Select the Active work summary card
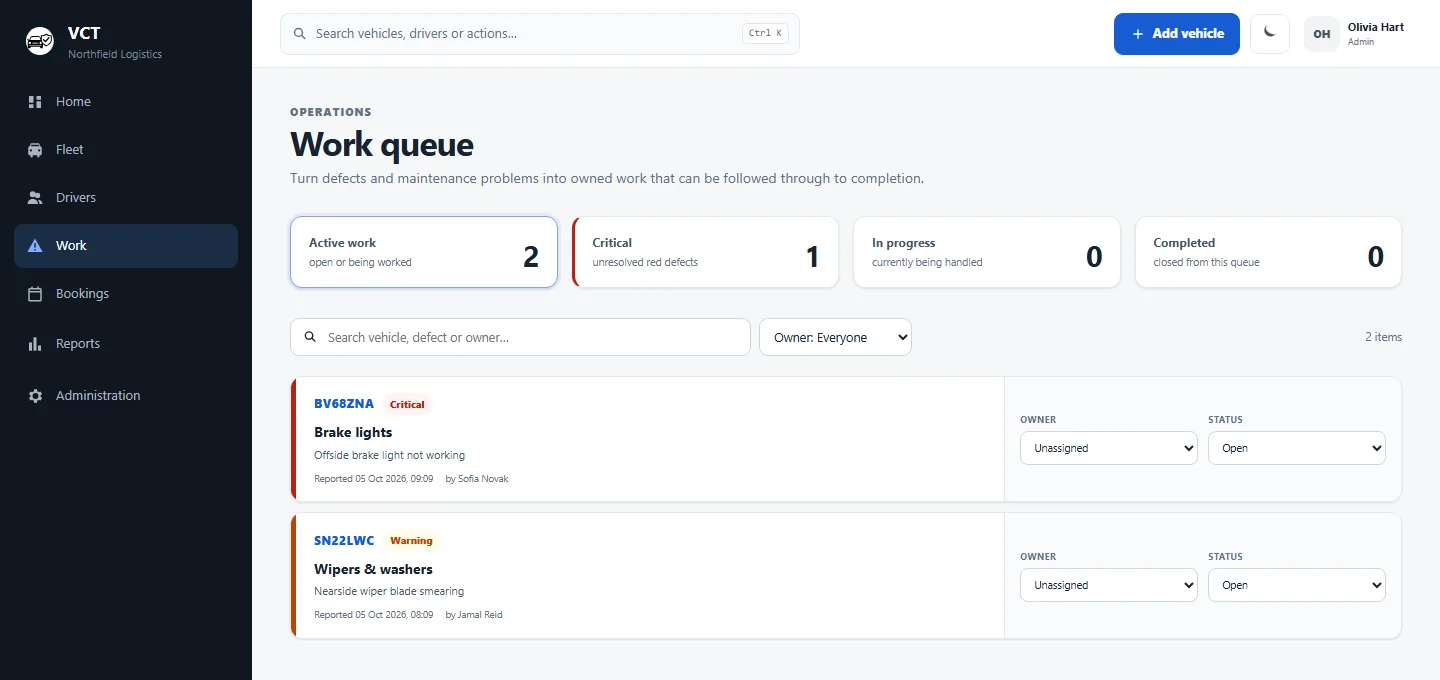Viewport: 1440px width, 680px height. pyautogui.click(x=424, y=252)
